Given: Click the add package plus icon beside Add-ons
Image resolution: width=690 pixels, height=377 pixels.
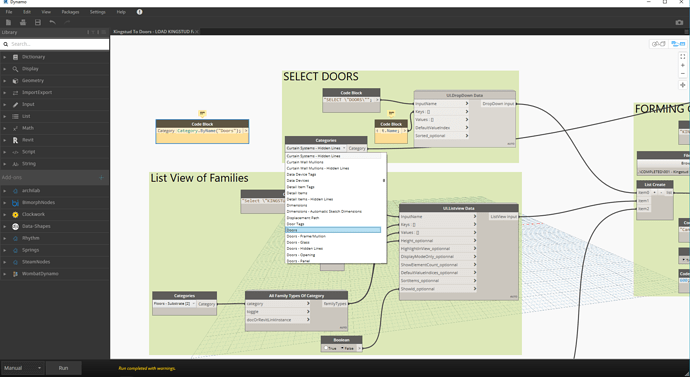Looking at the screenshot, I should point(101,177).
